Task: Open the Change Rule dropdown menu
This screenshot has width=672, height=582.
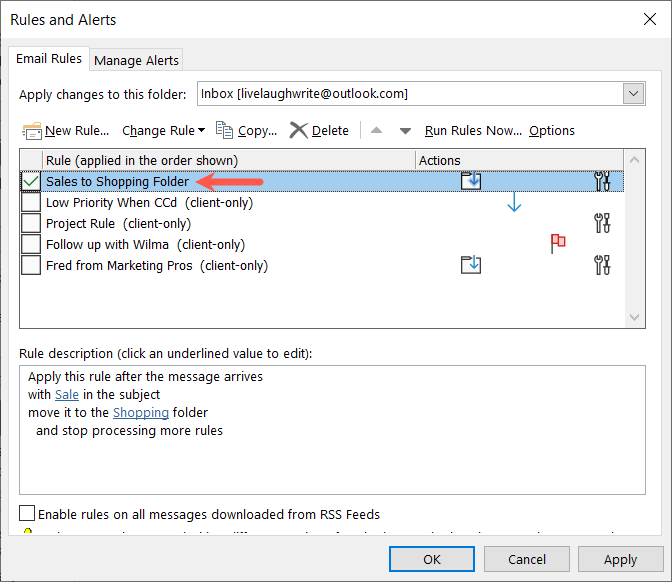Action: click(x=163, y=130)
